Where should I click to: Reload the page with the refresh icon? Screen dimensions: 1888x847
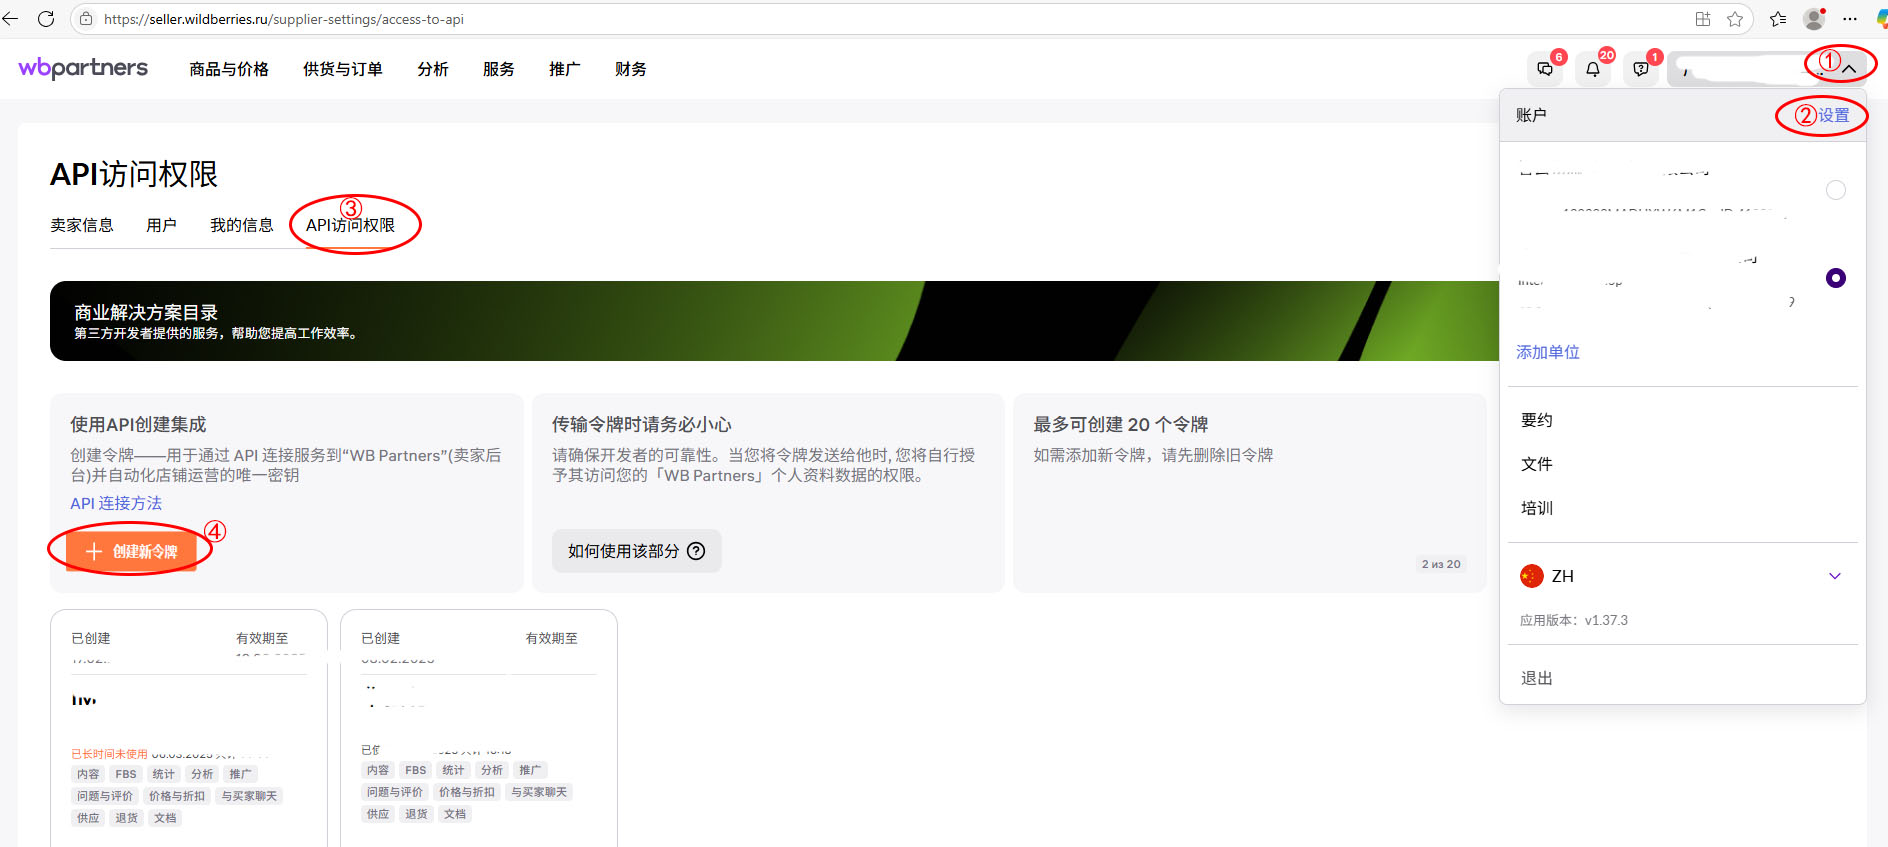[x=46, y=19]
